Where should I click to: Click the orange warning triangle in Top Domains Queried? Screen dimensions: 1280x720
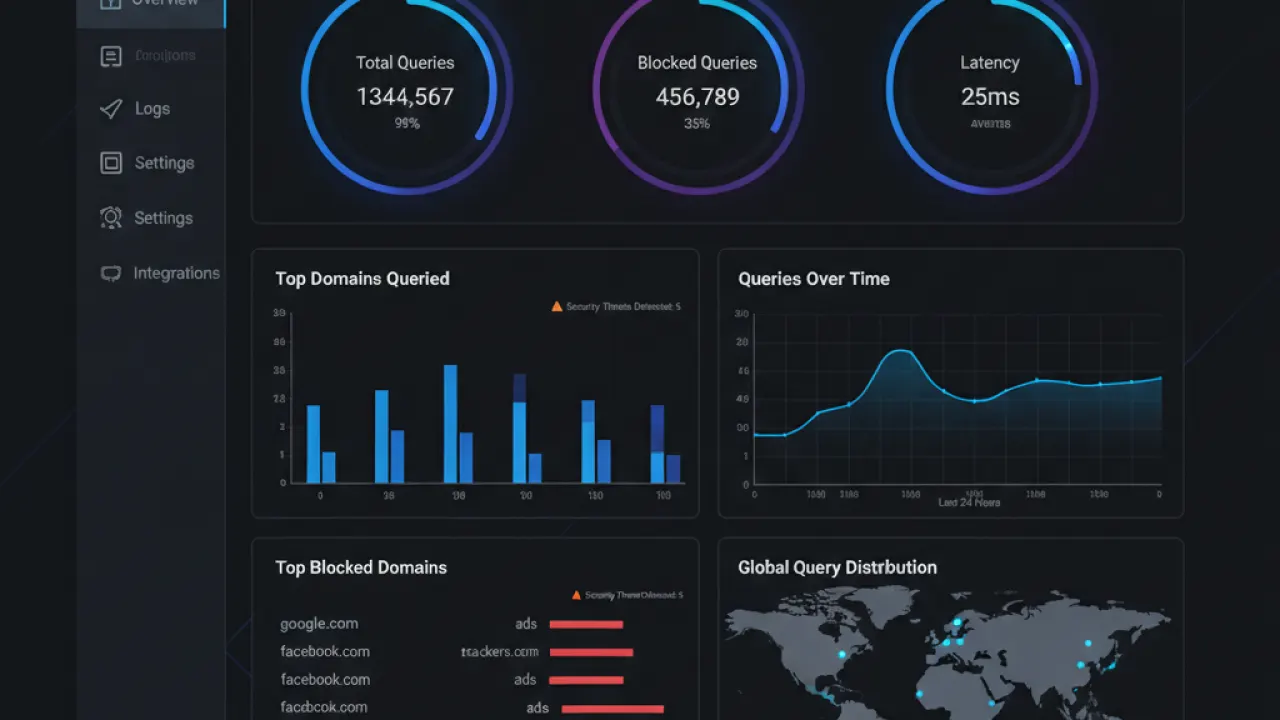point(557,307)
